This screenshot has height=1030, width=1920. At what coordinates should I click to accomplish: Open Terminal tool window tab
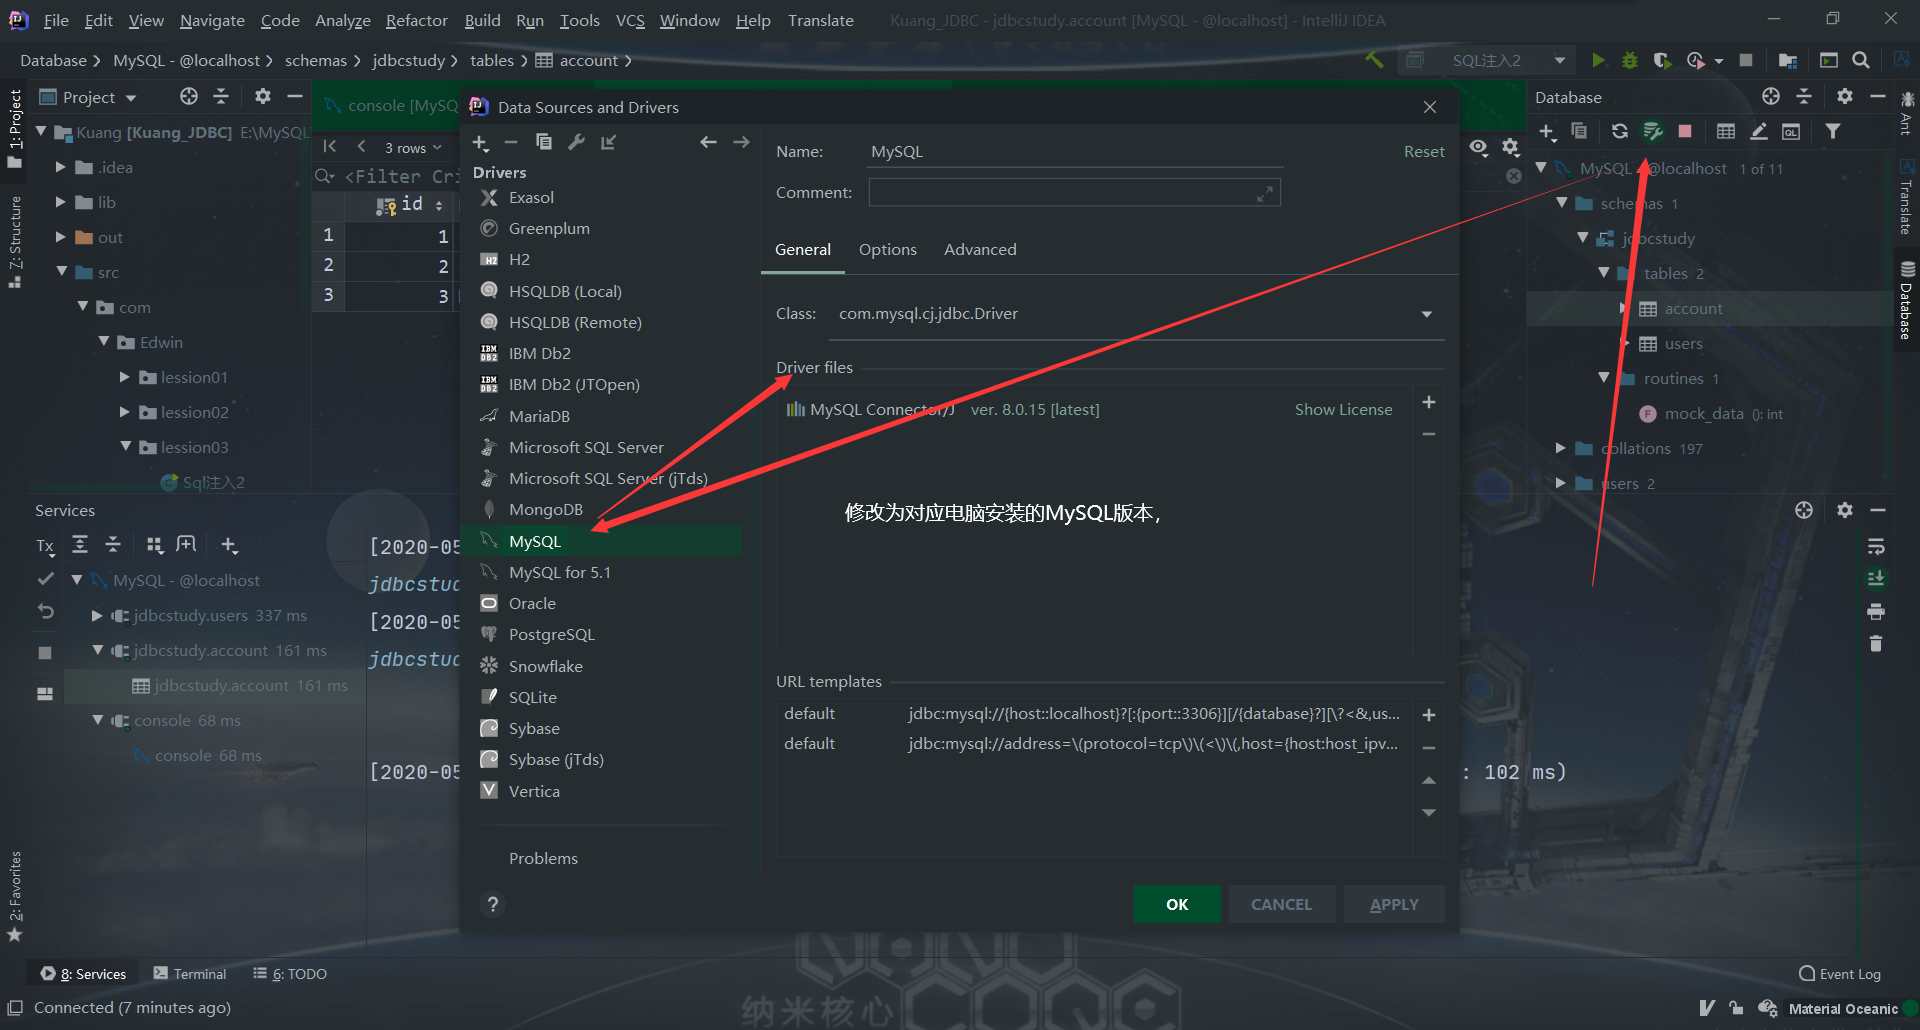[190, 973]
